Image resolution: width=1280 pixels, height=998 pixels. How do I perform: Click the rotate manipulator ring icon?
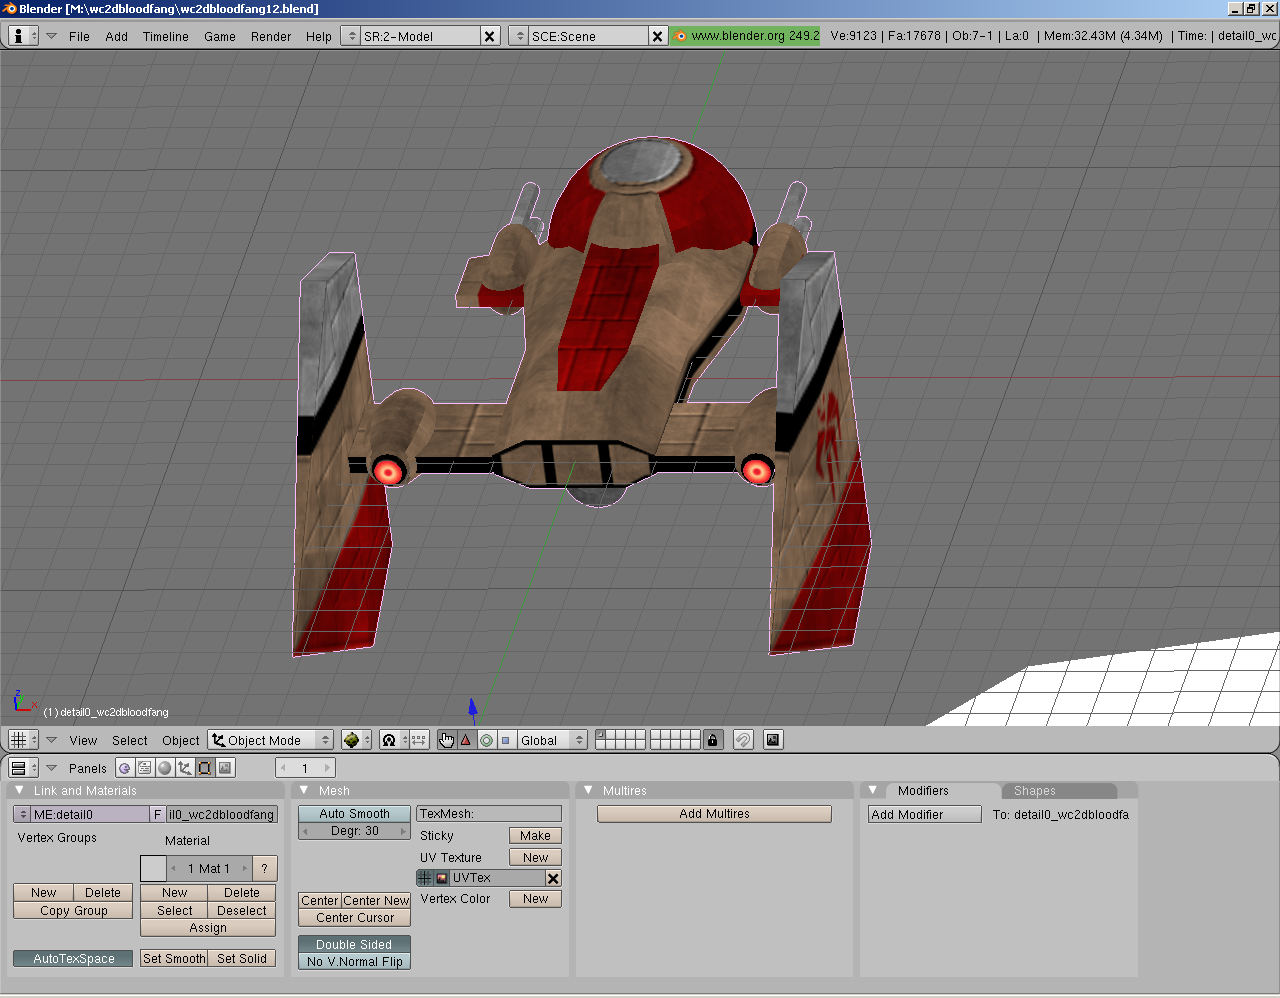[x=486, y=740]
